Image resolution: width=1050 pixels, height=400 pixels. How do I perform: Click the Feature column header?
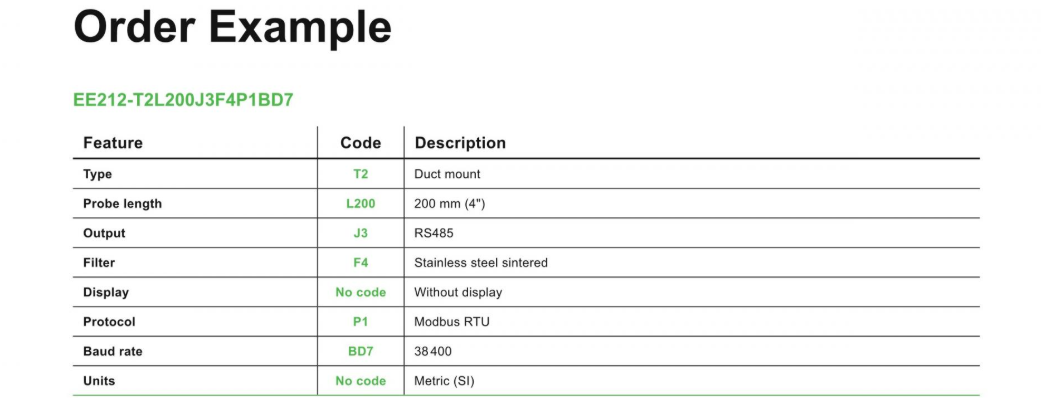[113, 143]
